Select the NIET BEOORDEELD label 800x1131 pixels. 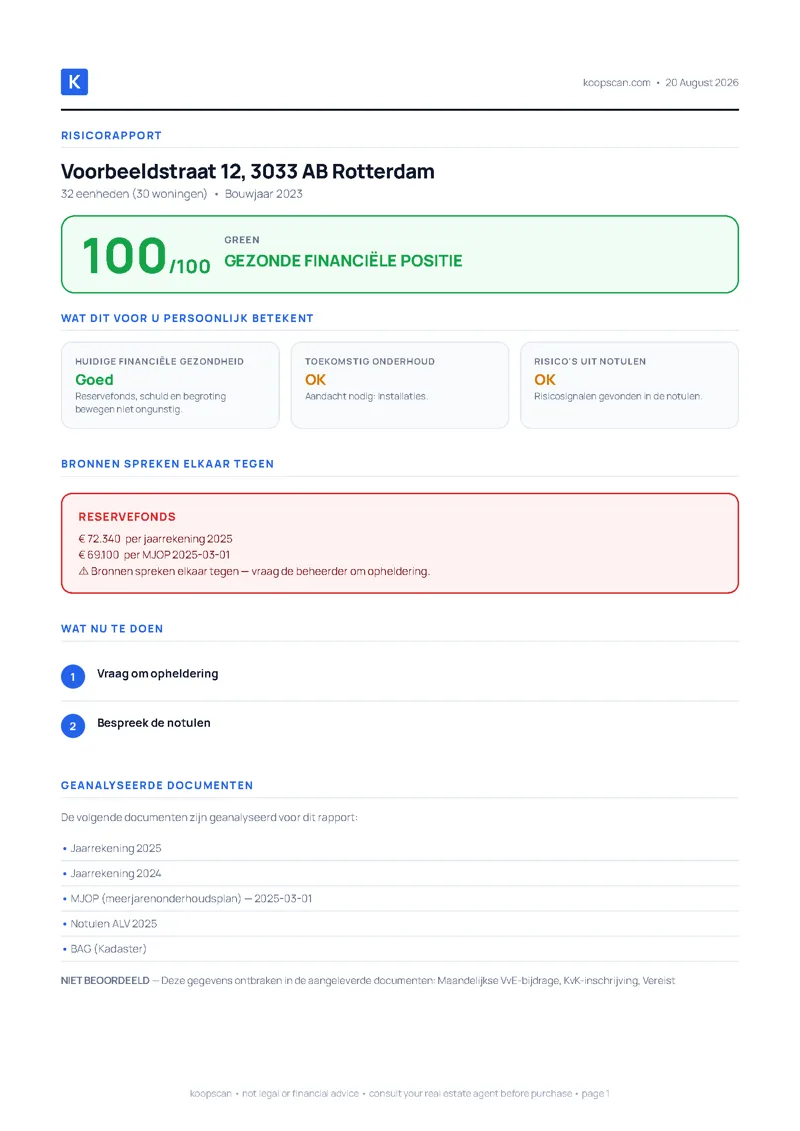pyautogui.click(x=105, y=981)
